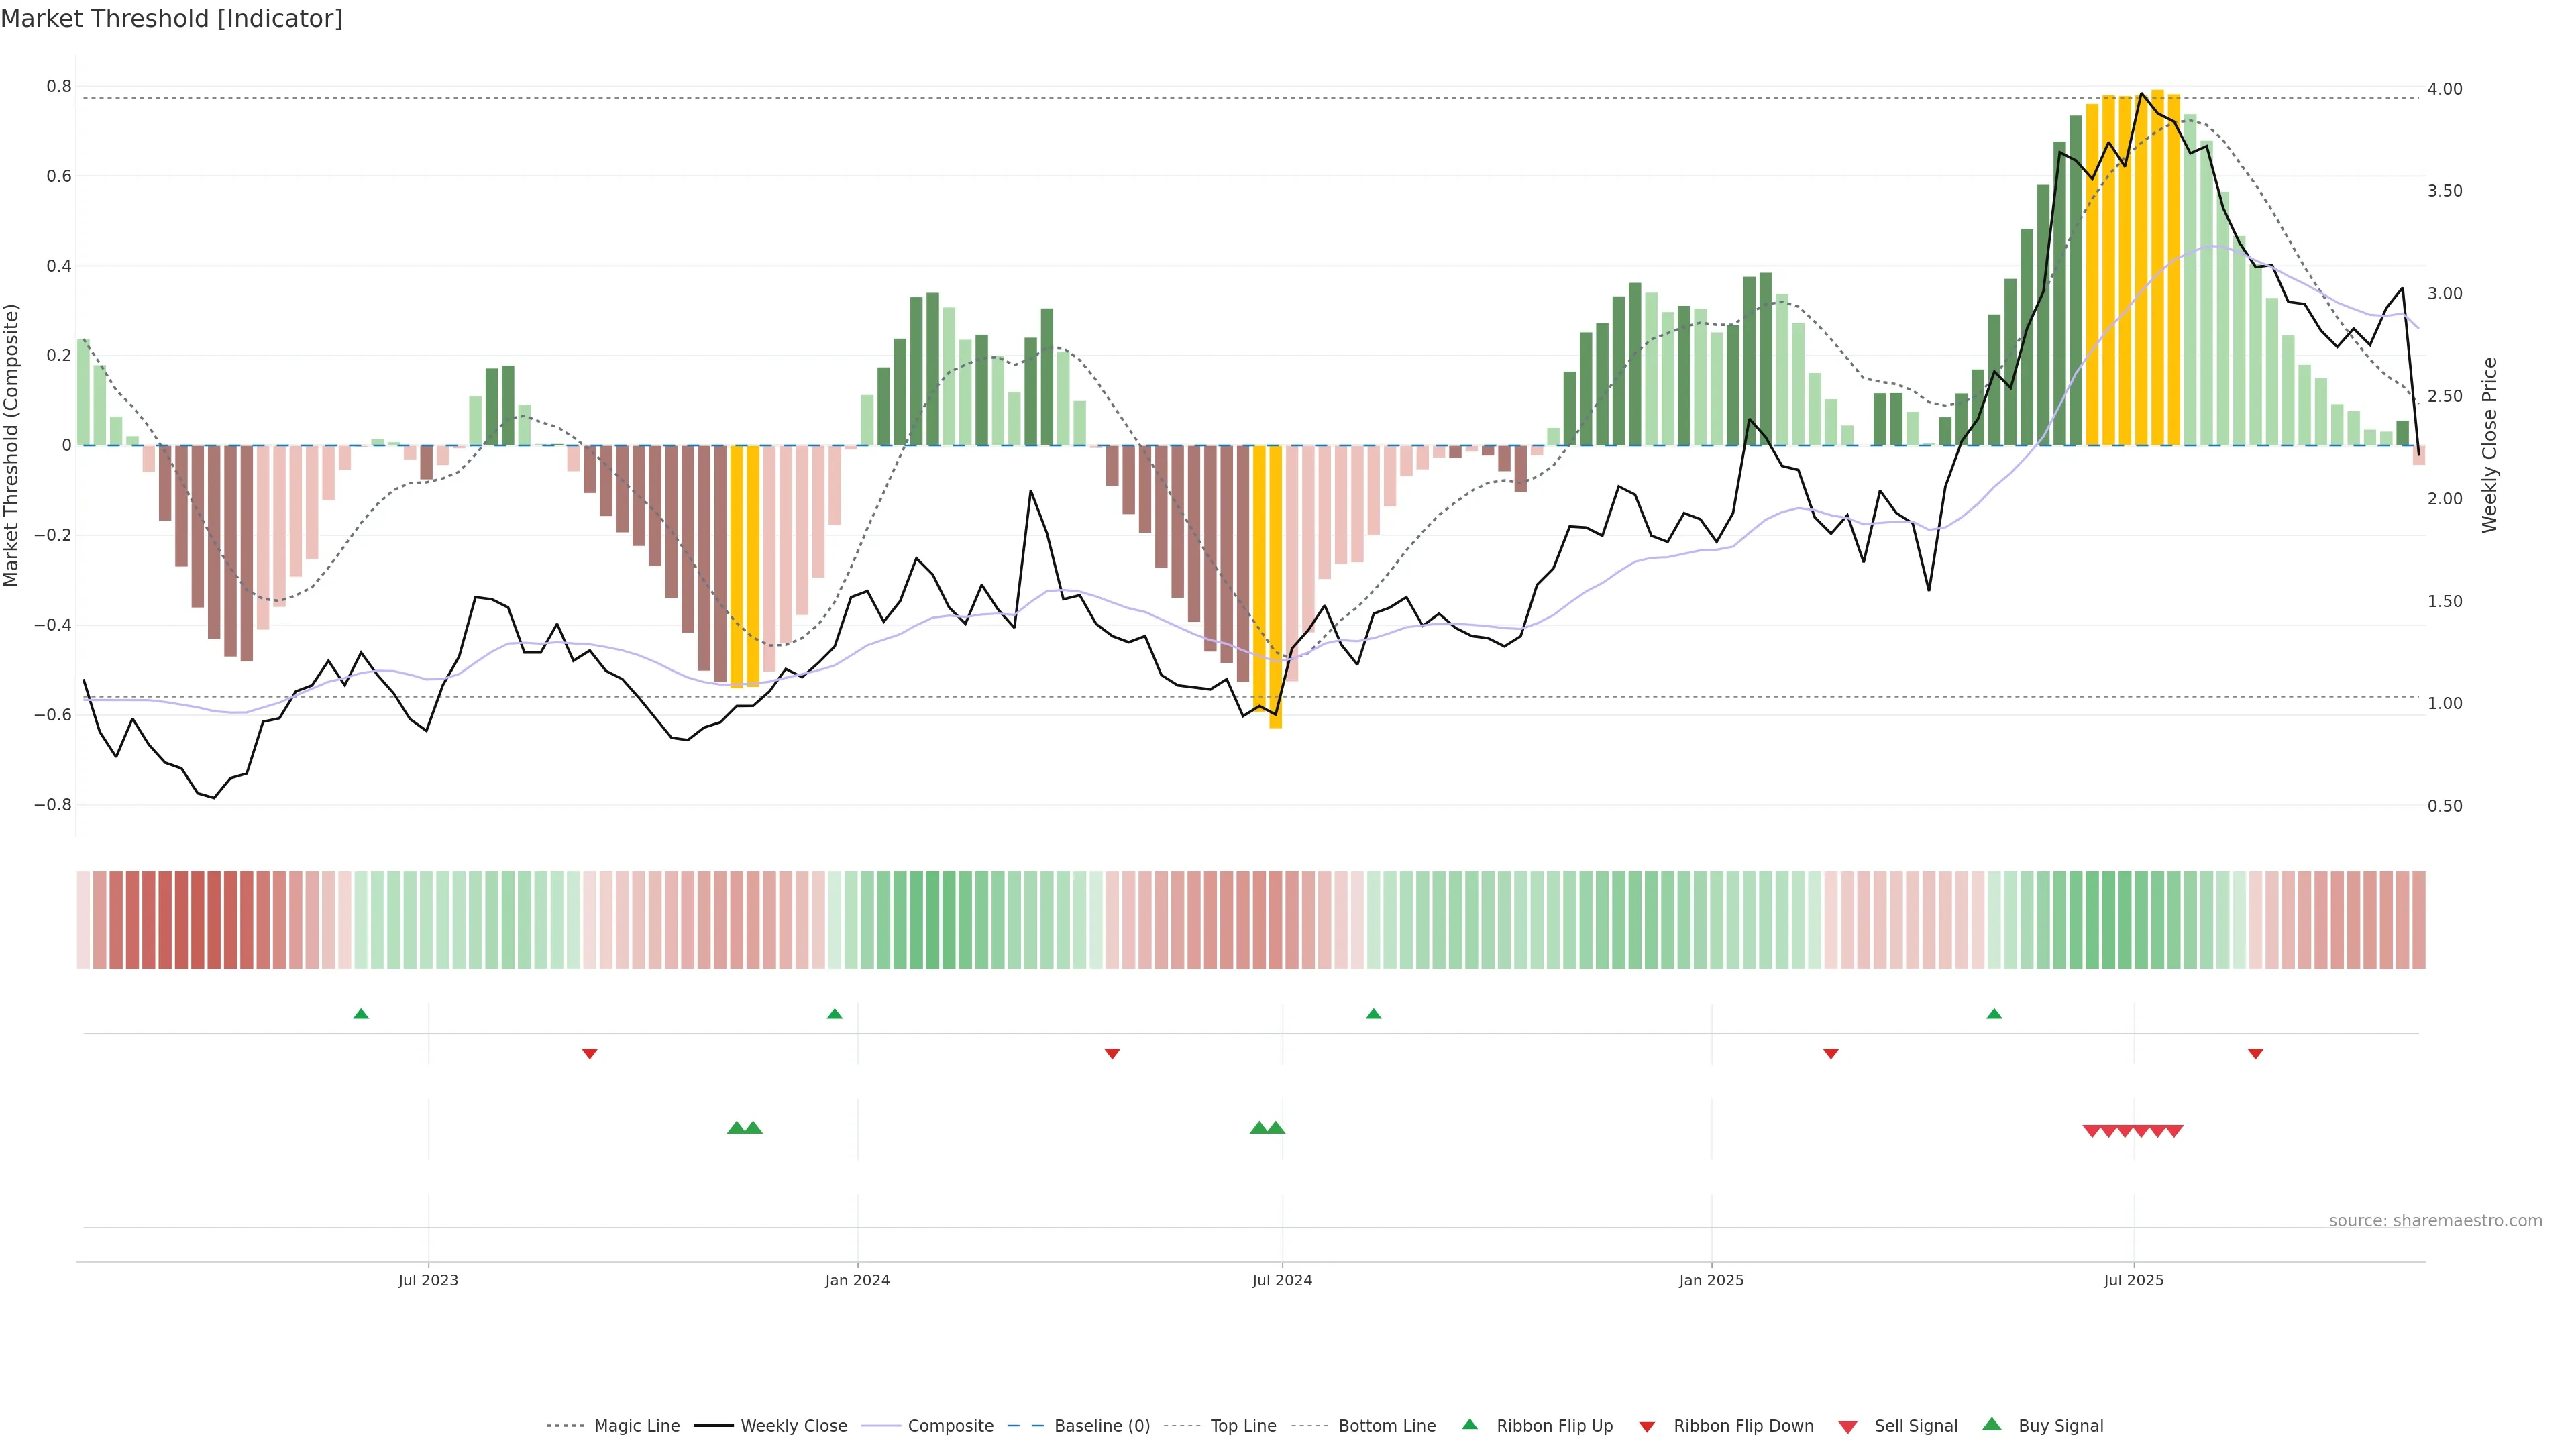Screen dimensions: 2576x1449
Task: Click the first Buy Signal triangle before Jan 2024
Action: (736, 1128)
